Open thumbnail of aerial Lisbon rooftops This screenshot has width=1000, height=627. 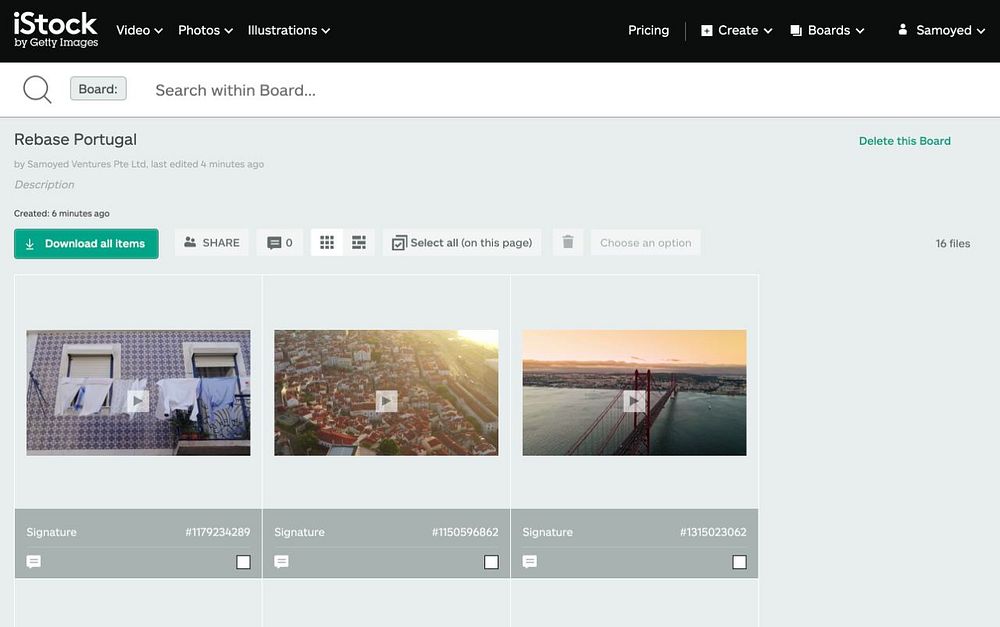(386, 392)
